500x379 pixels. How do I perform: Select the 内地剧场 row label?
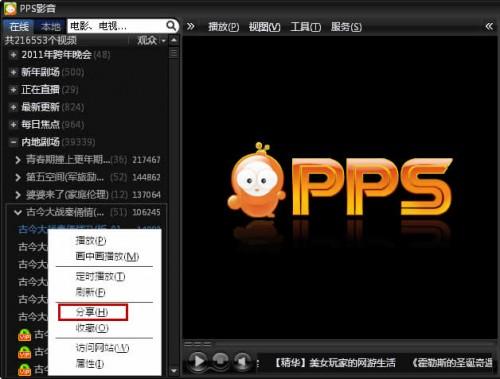click(40, 142)
